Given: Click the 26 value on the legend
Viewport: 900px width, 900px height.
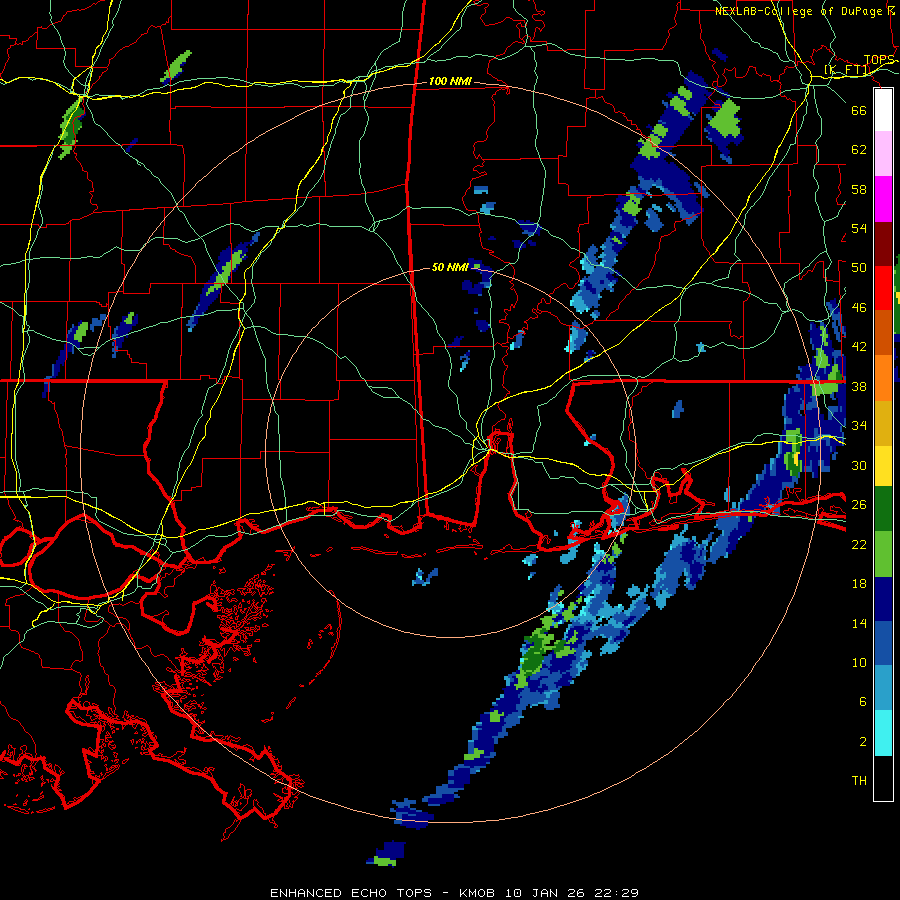Looking at the screenshot, I should point(859,505).
